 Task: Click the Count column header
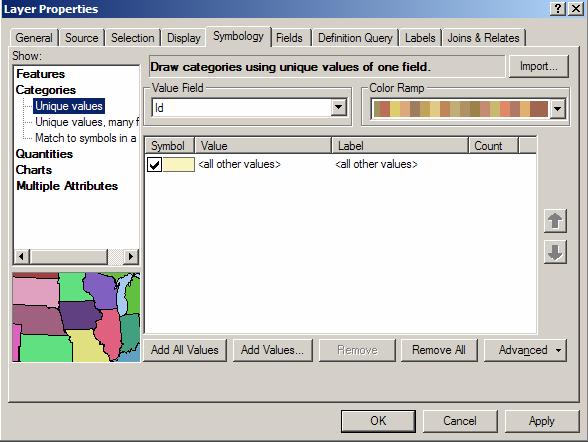click(494, 145)
